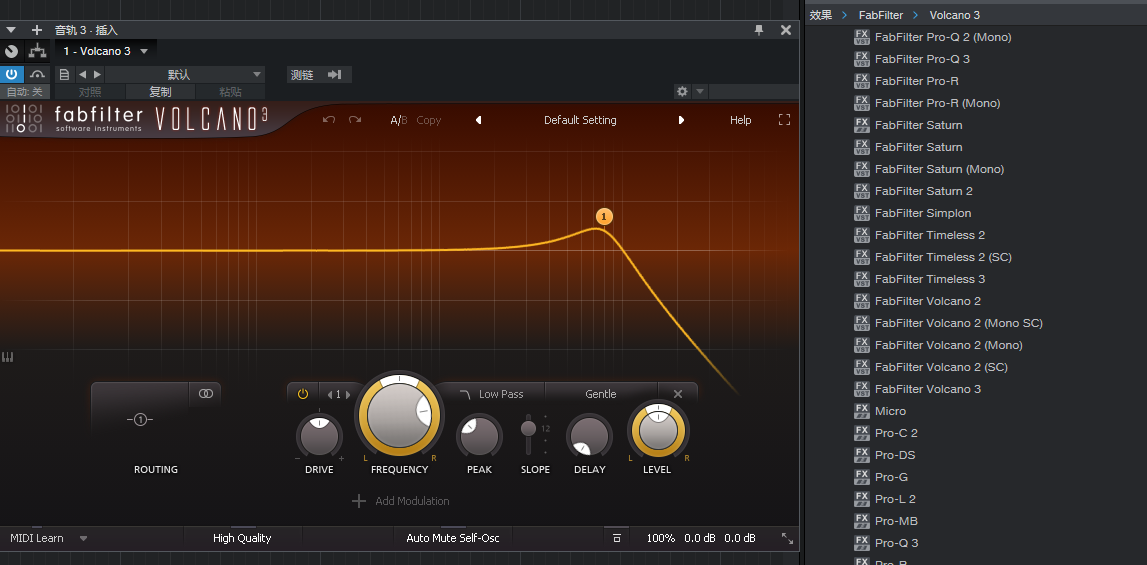Toggle the stereo link routing icon
The width and height of the screenshot is (1147, 565).
tap(205, 394)
